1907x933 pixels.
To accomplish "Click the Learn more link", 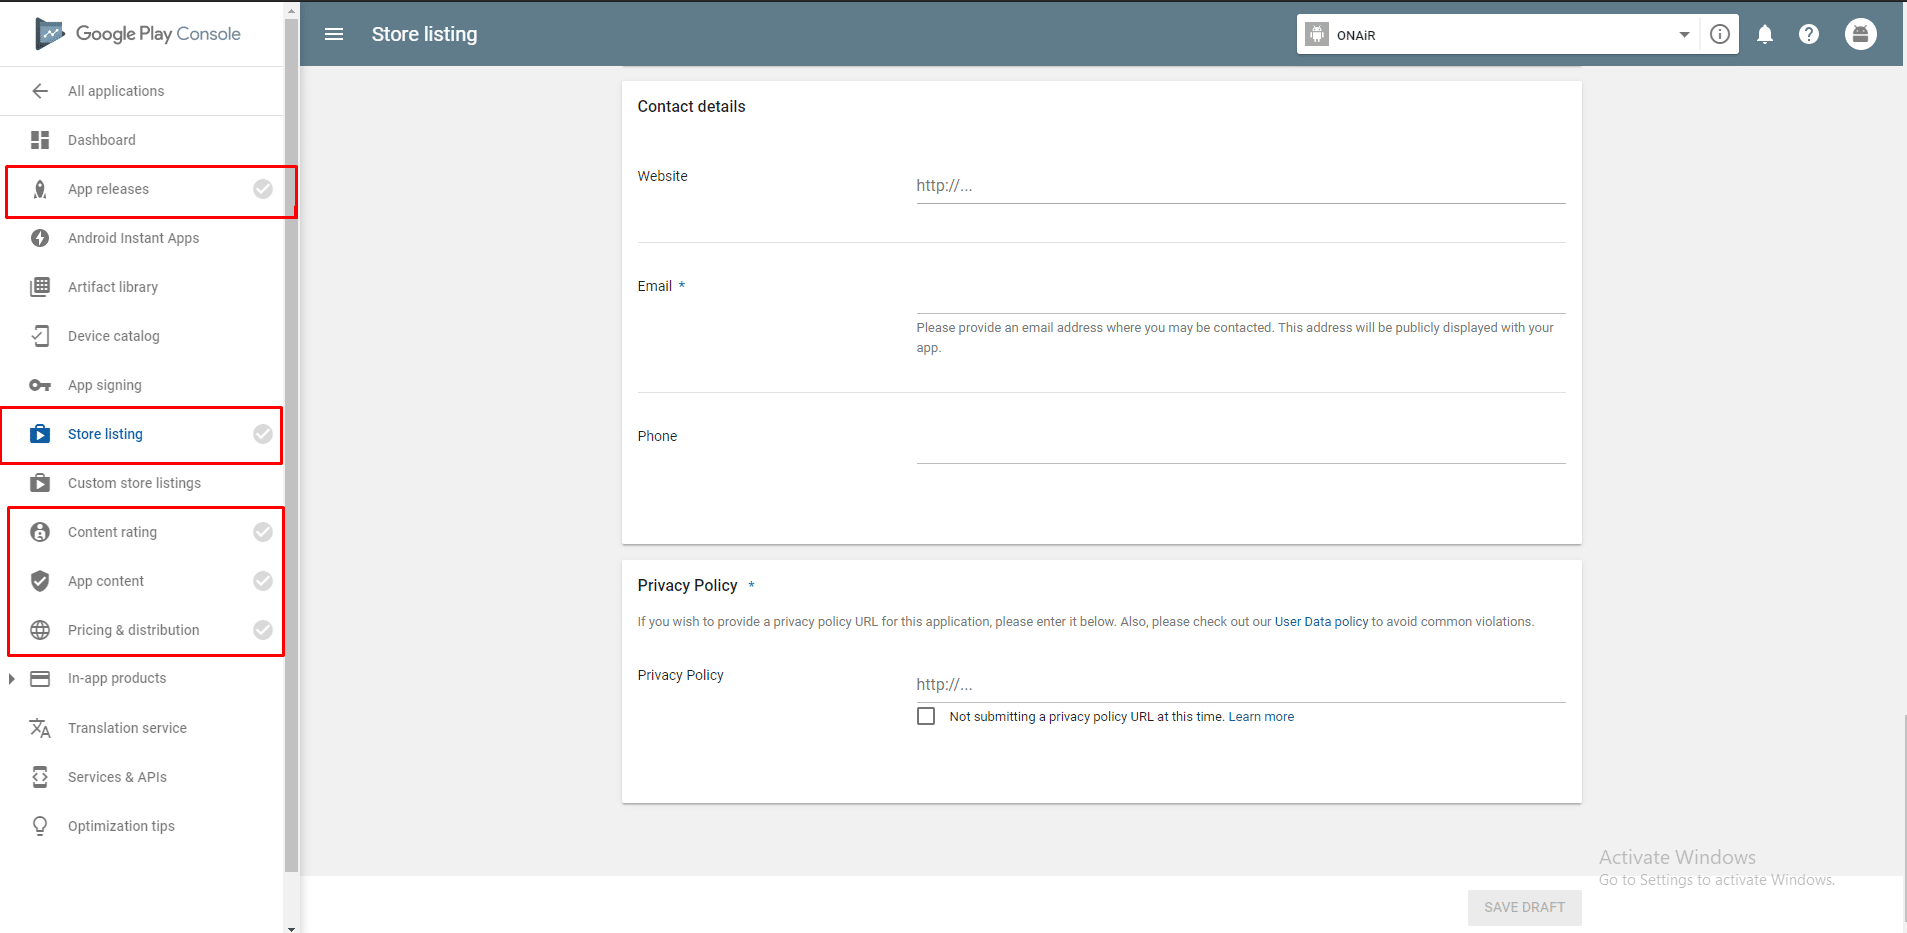I will click(x=1261, y=717).
